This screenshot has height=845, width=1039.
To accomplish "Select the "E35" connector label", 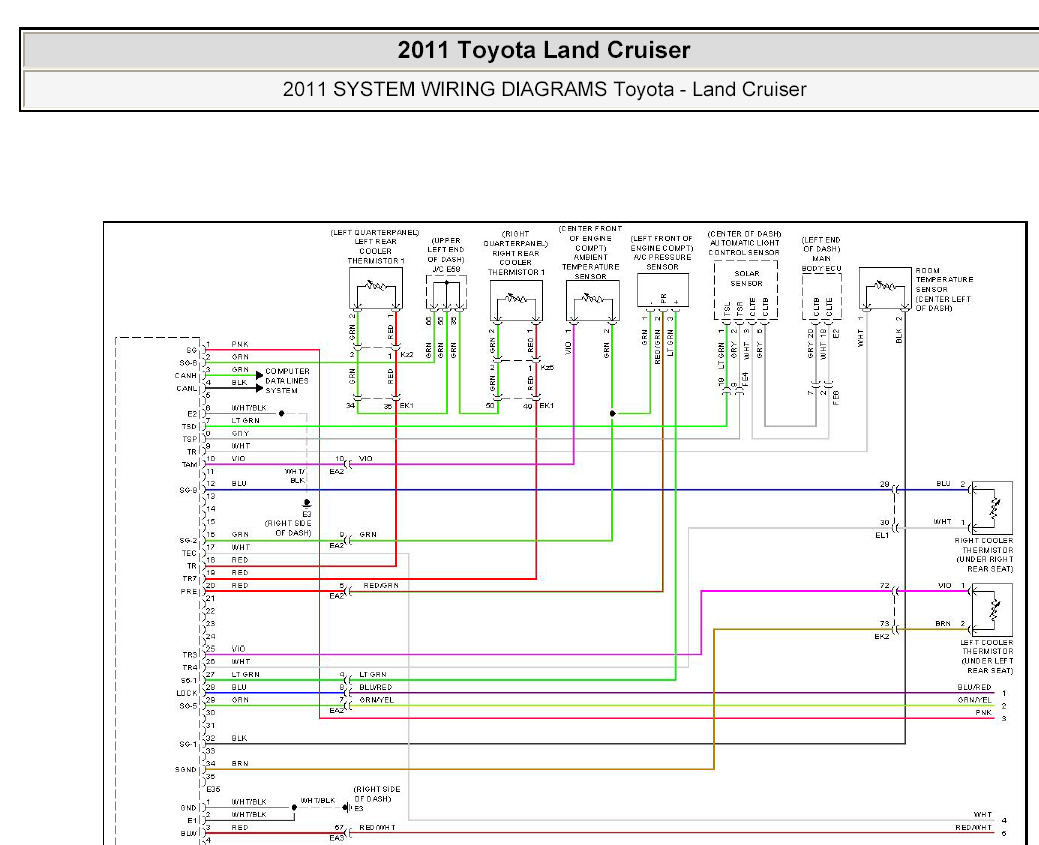I will click(x=213, y=789).
